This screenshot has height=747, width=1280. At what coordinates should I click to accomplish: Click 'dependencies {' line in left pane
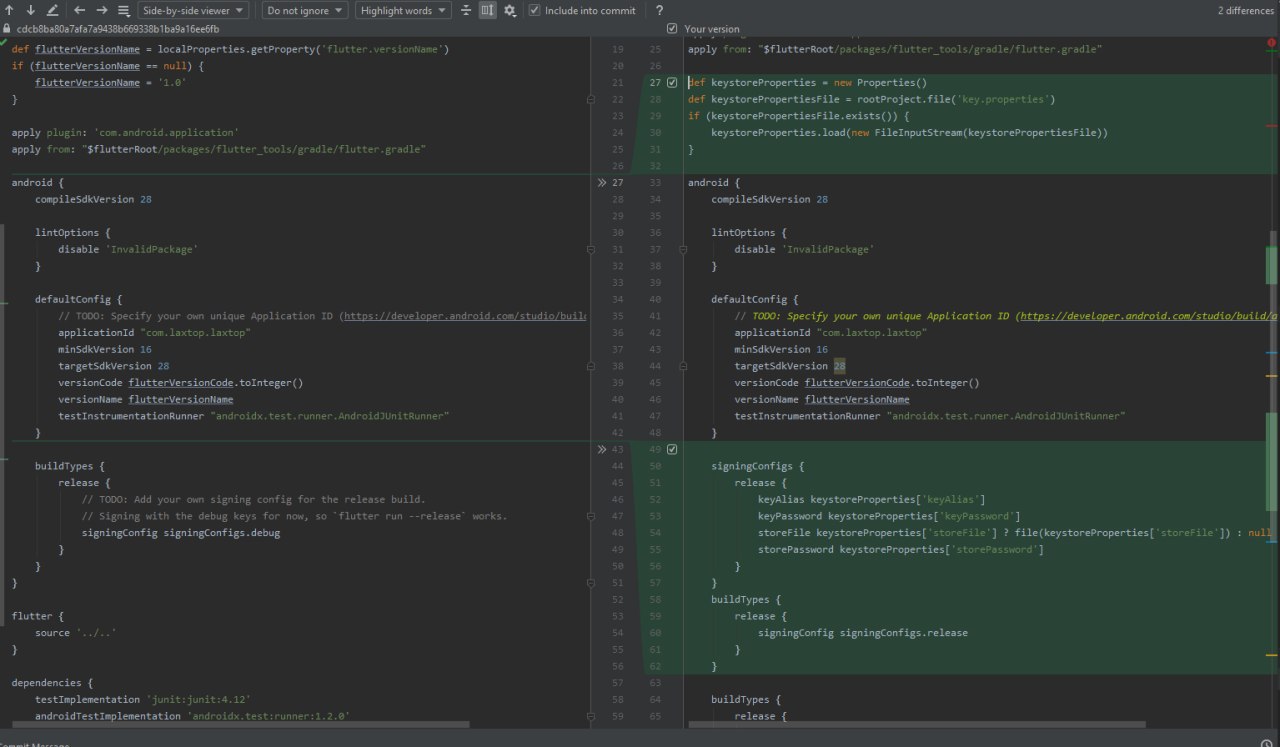pos(52,683)
